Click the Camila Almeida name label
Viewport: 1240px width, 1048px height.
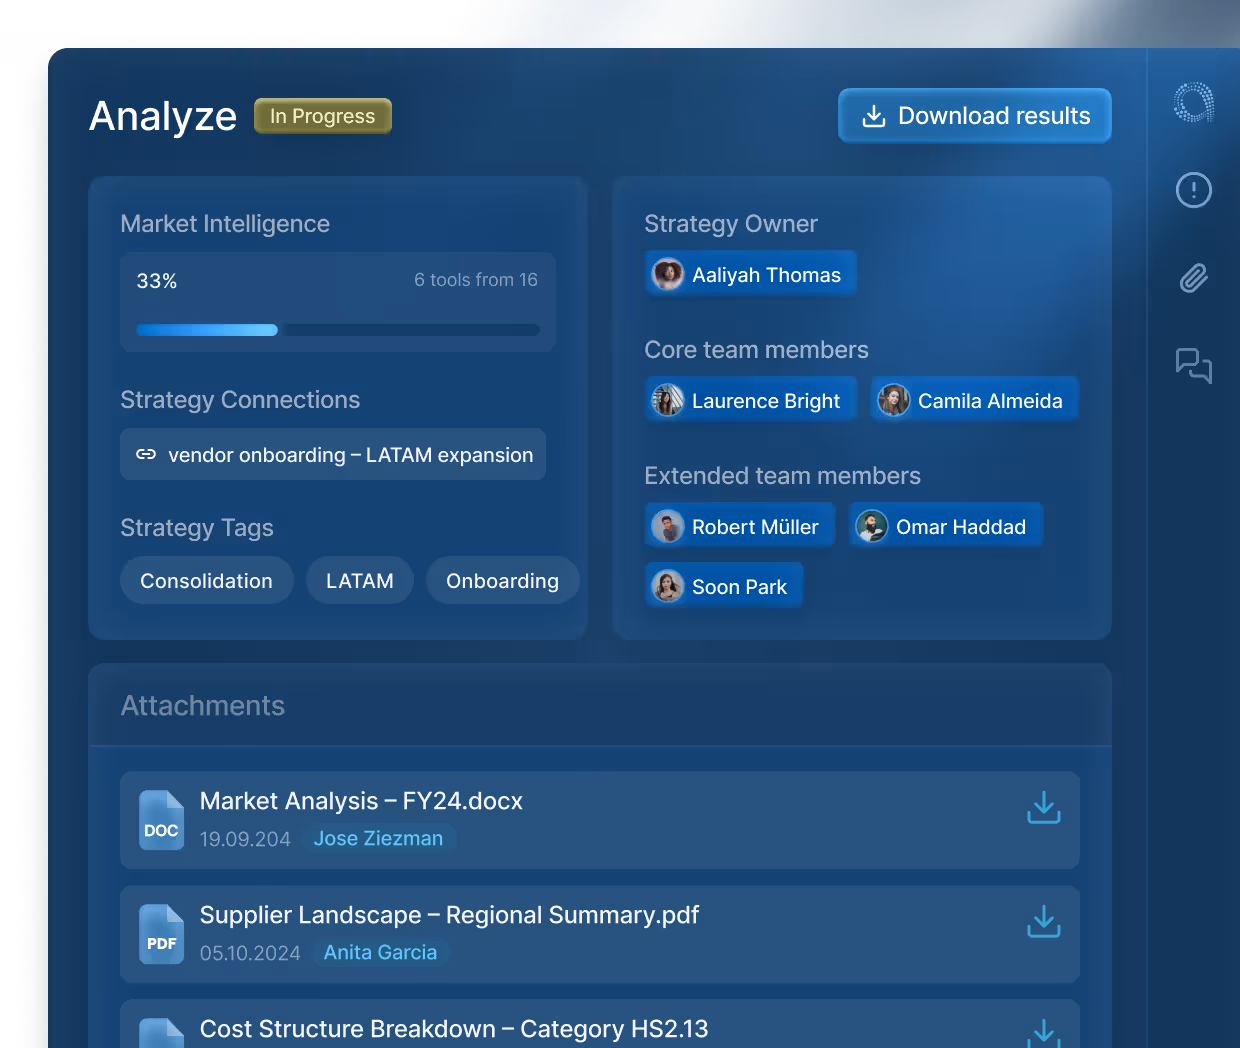(990, 401)
